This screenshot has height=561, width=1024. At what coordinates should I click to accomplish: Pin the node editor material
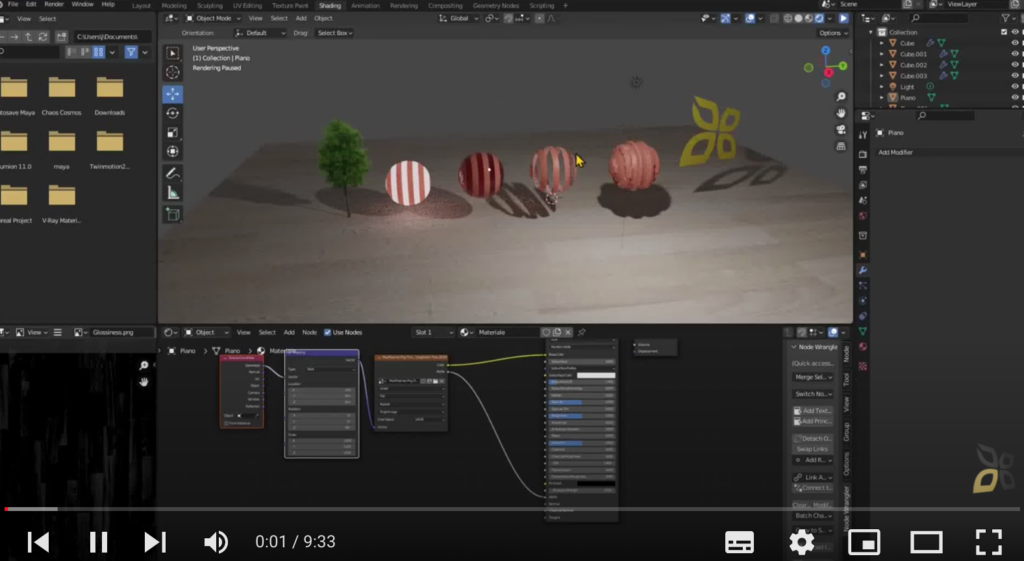tap(582, 332)
